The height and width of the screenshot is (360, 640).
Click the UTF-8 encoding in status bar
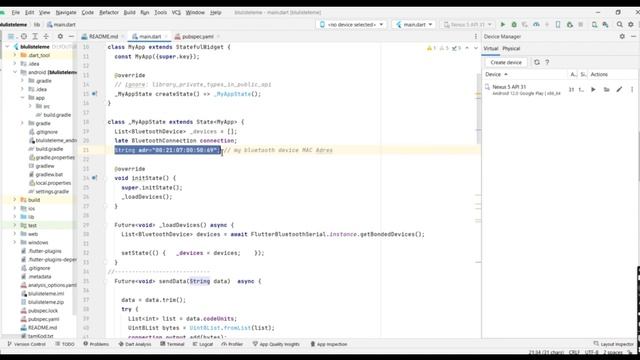[x=591, y=352]
